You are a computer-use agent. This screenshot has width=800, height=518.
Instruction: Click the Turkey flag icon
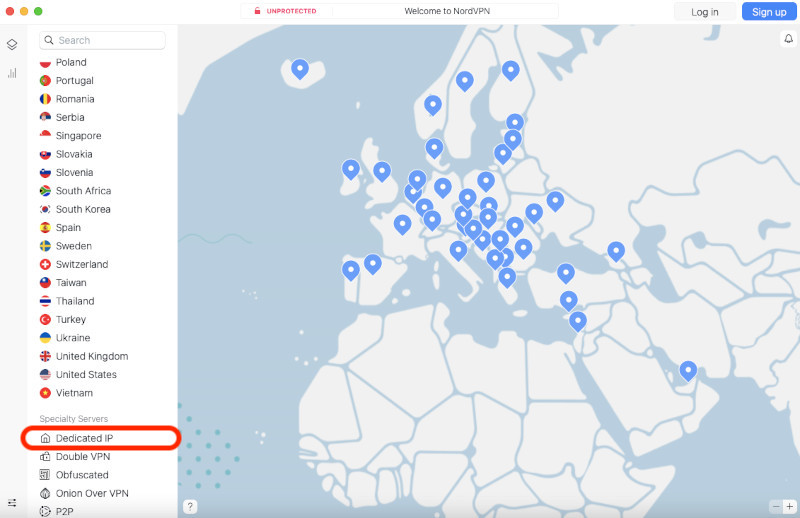tap(45, 319)
